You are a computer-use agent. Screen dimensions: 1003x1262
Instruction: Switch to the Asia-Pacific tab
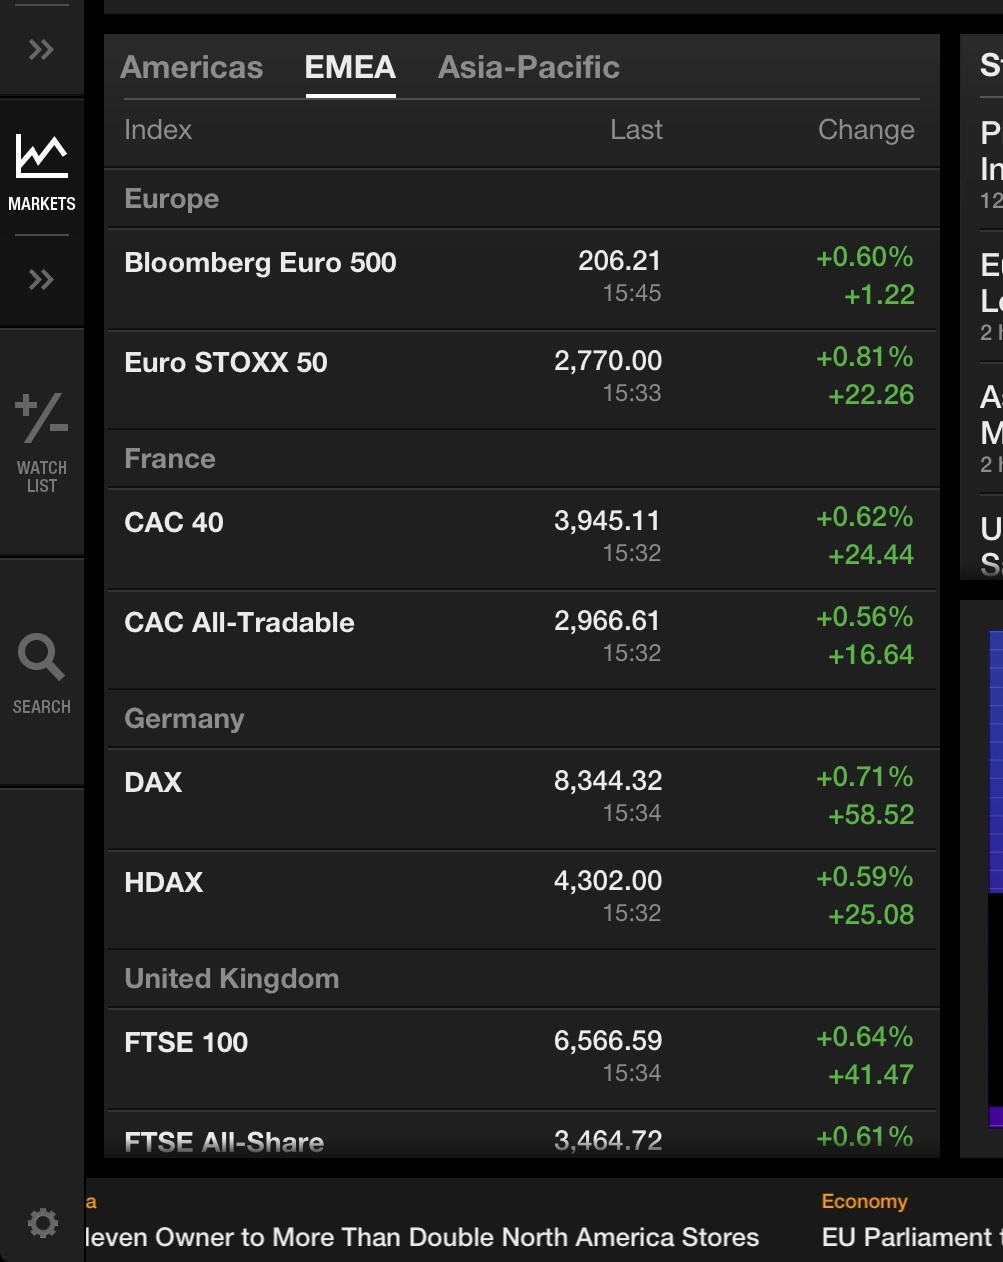[528, 67]
